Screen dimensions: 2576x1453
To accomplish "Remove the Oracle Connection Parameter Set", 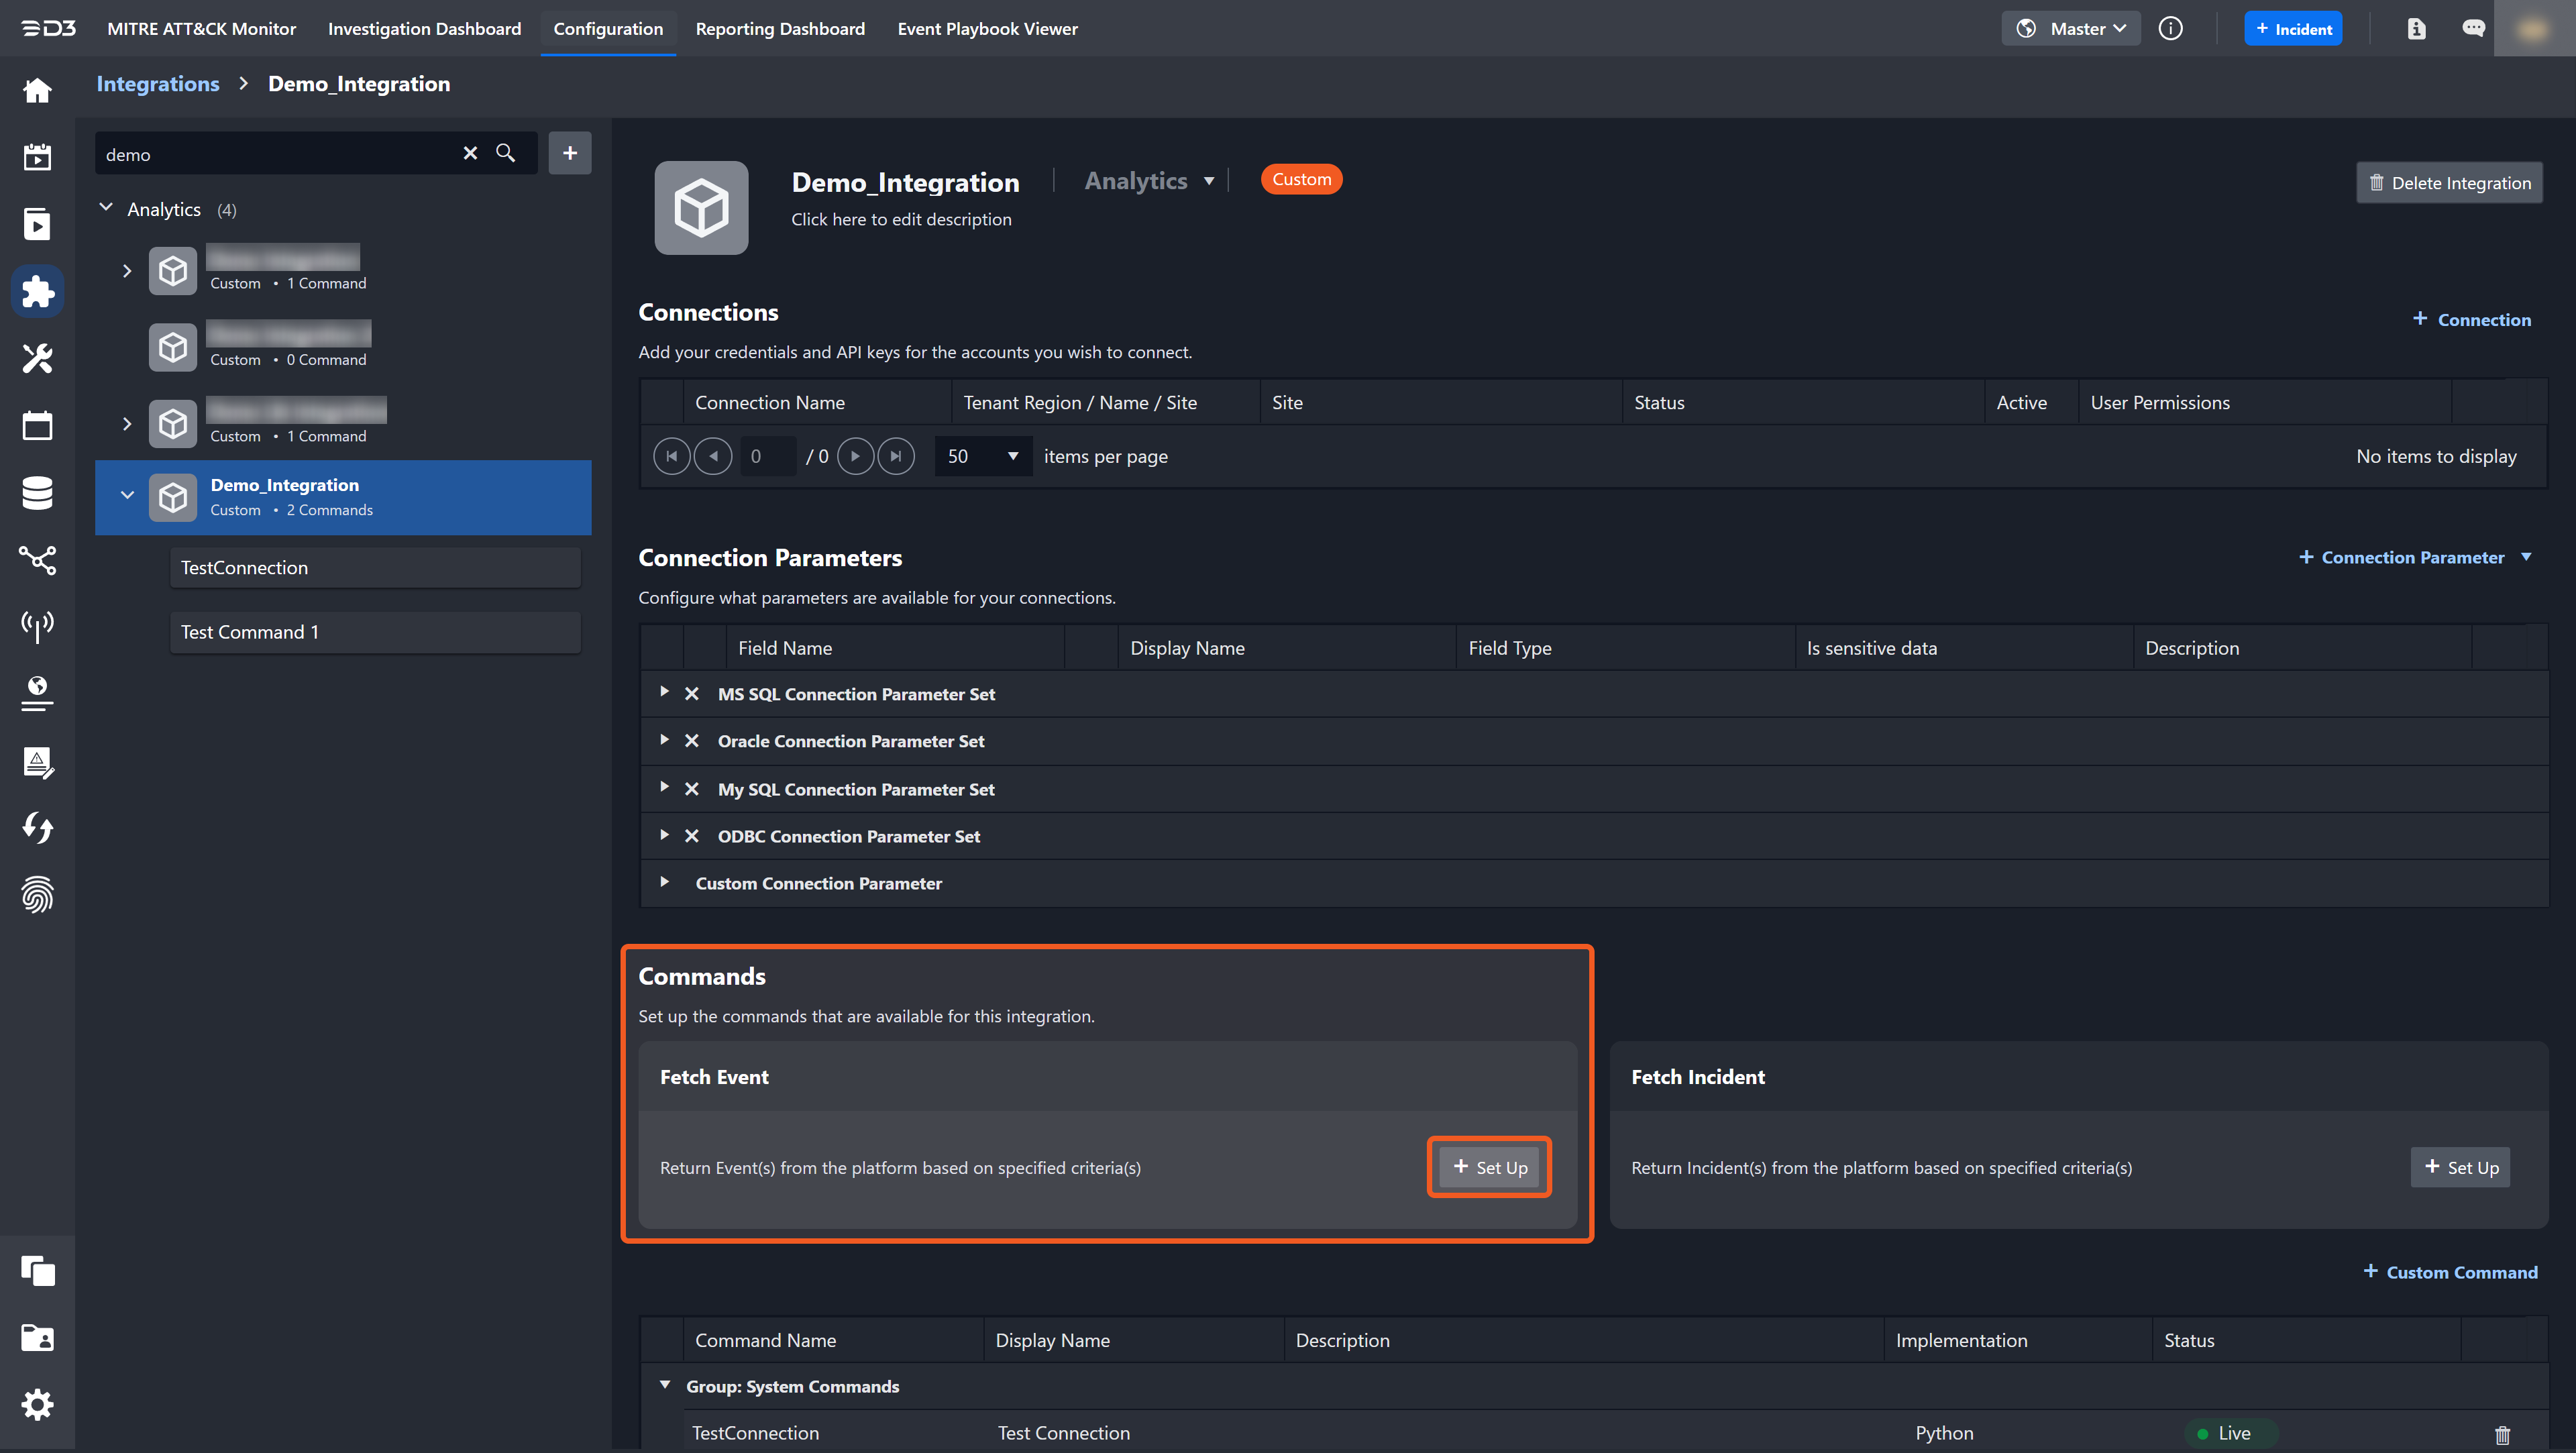I will pos(691,741).
